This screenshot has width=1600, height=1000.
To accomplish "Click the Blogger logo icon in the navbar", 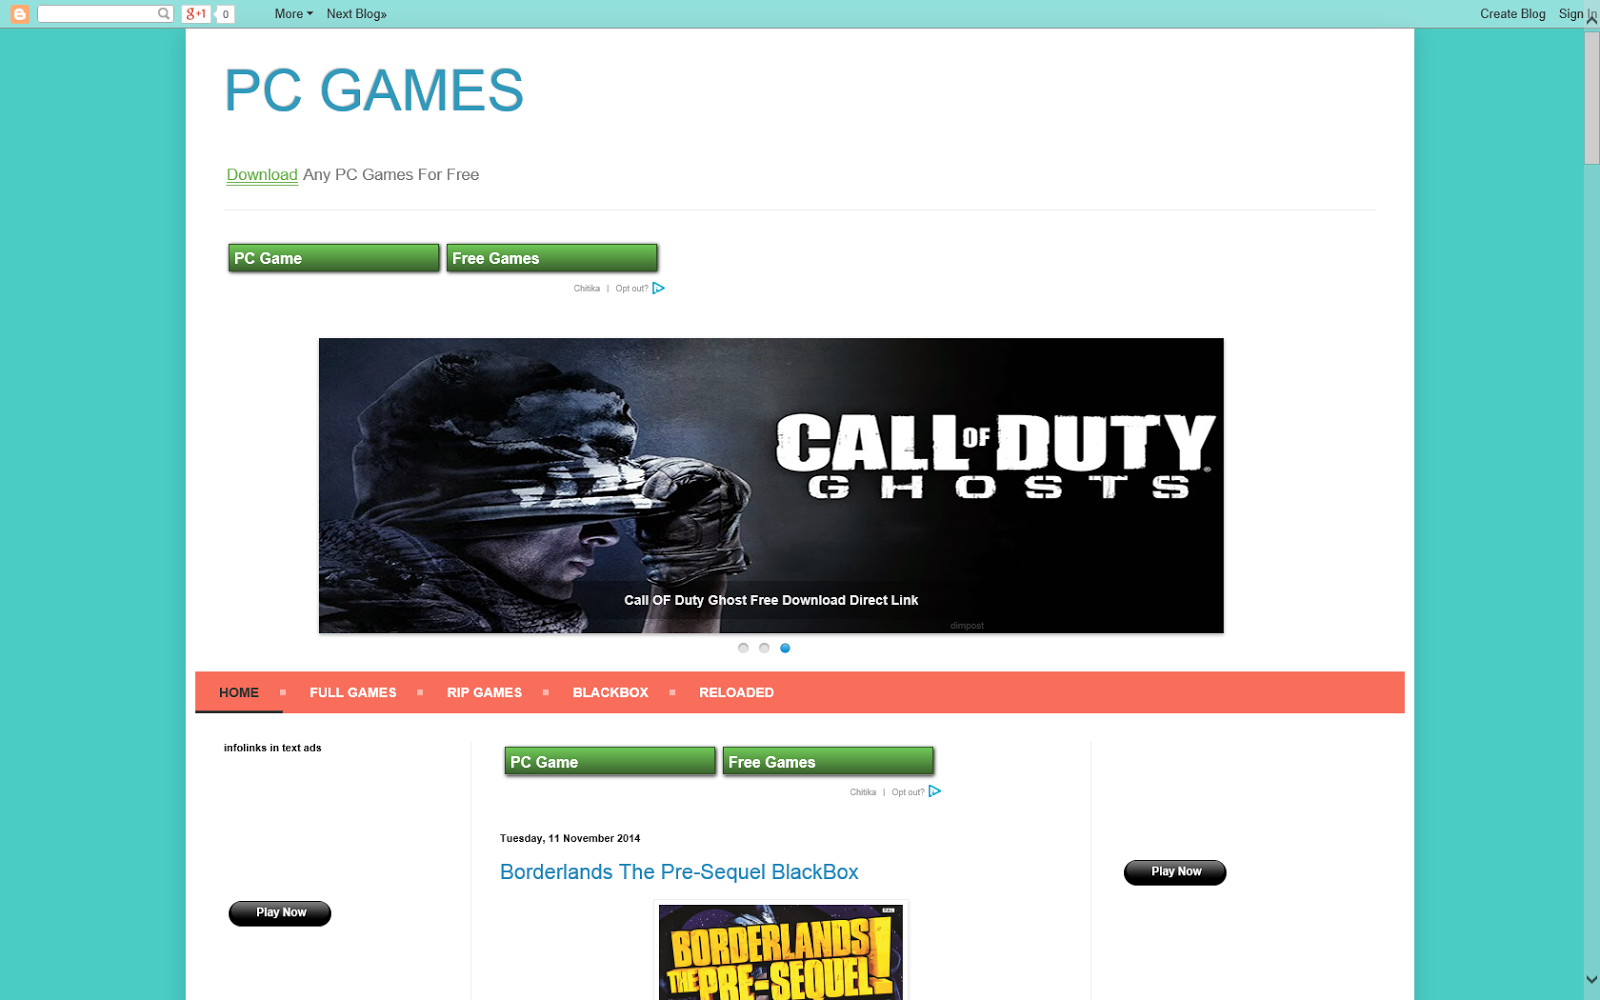I will coord(18,13).
